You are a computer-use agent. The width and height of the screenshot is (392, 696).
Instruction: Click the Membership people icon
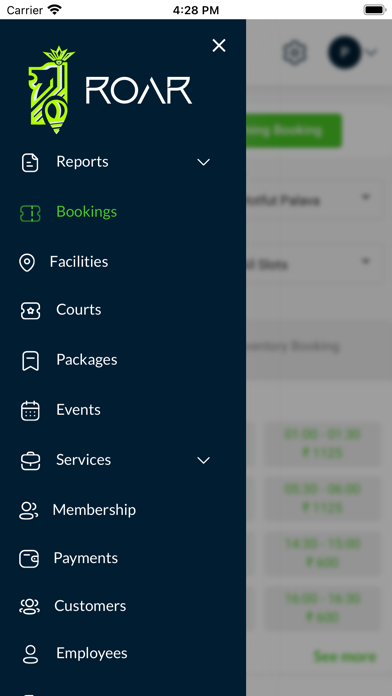coord(28,511)
